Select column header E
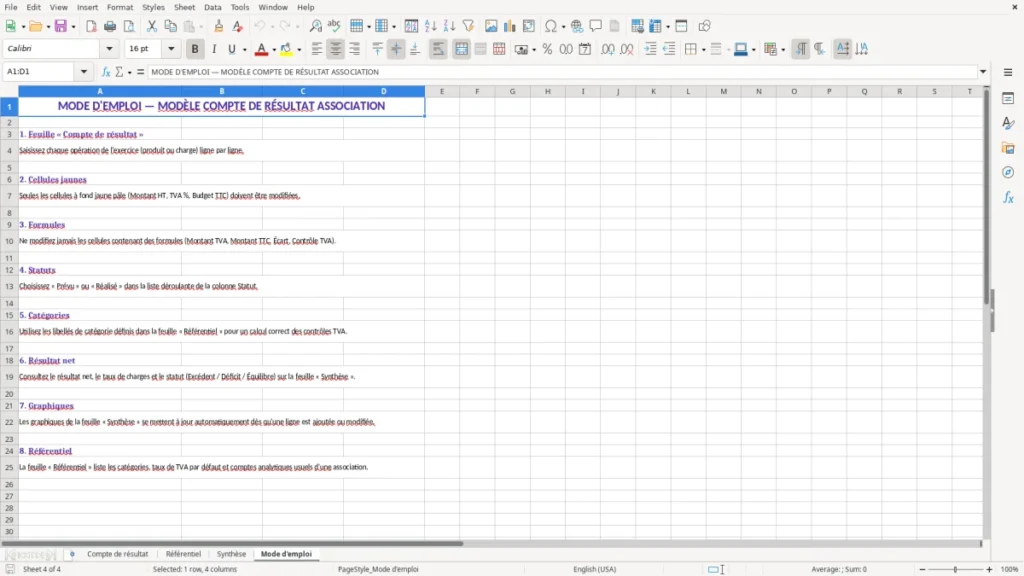 pos(441,91)
